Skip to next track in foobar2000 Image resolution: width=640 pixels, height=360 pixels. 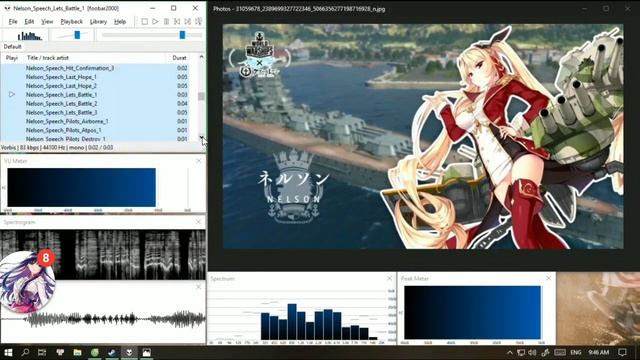pos(188,22)
